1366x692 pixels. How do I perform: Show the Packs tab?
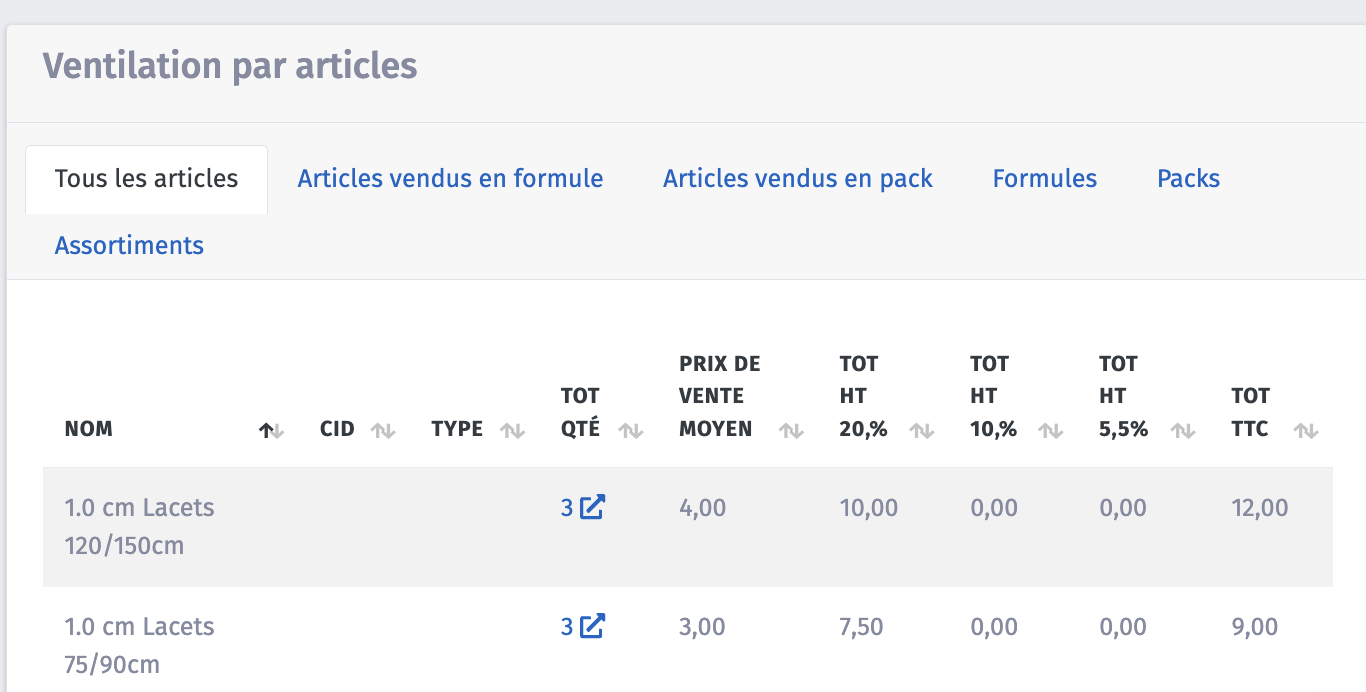1188,179
